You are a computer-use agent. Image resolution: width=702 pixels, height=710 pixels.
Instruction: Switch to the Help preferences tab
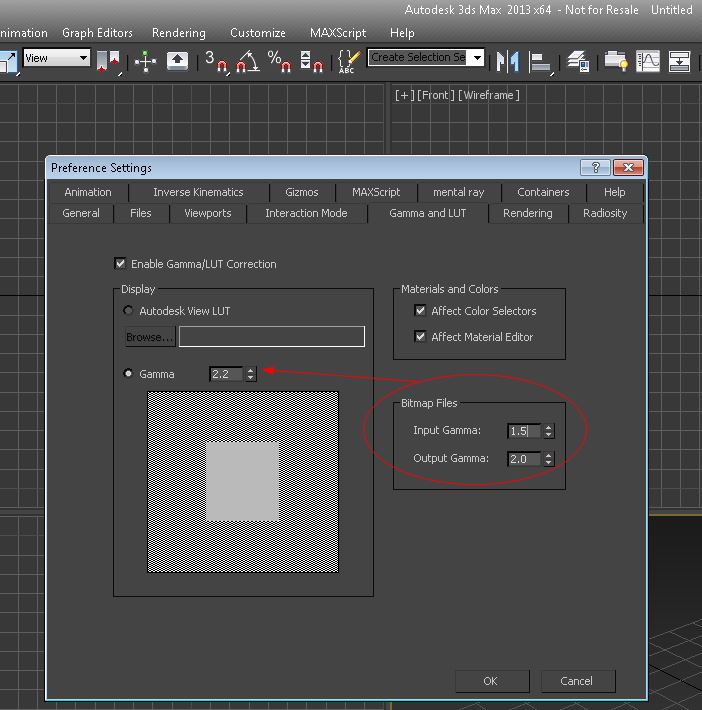[x=614, y=192]
